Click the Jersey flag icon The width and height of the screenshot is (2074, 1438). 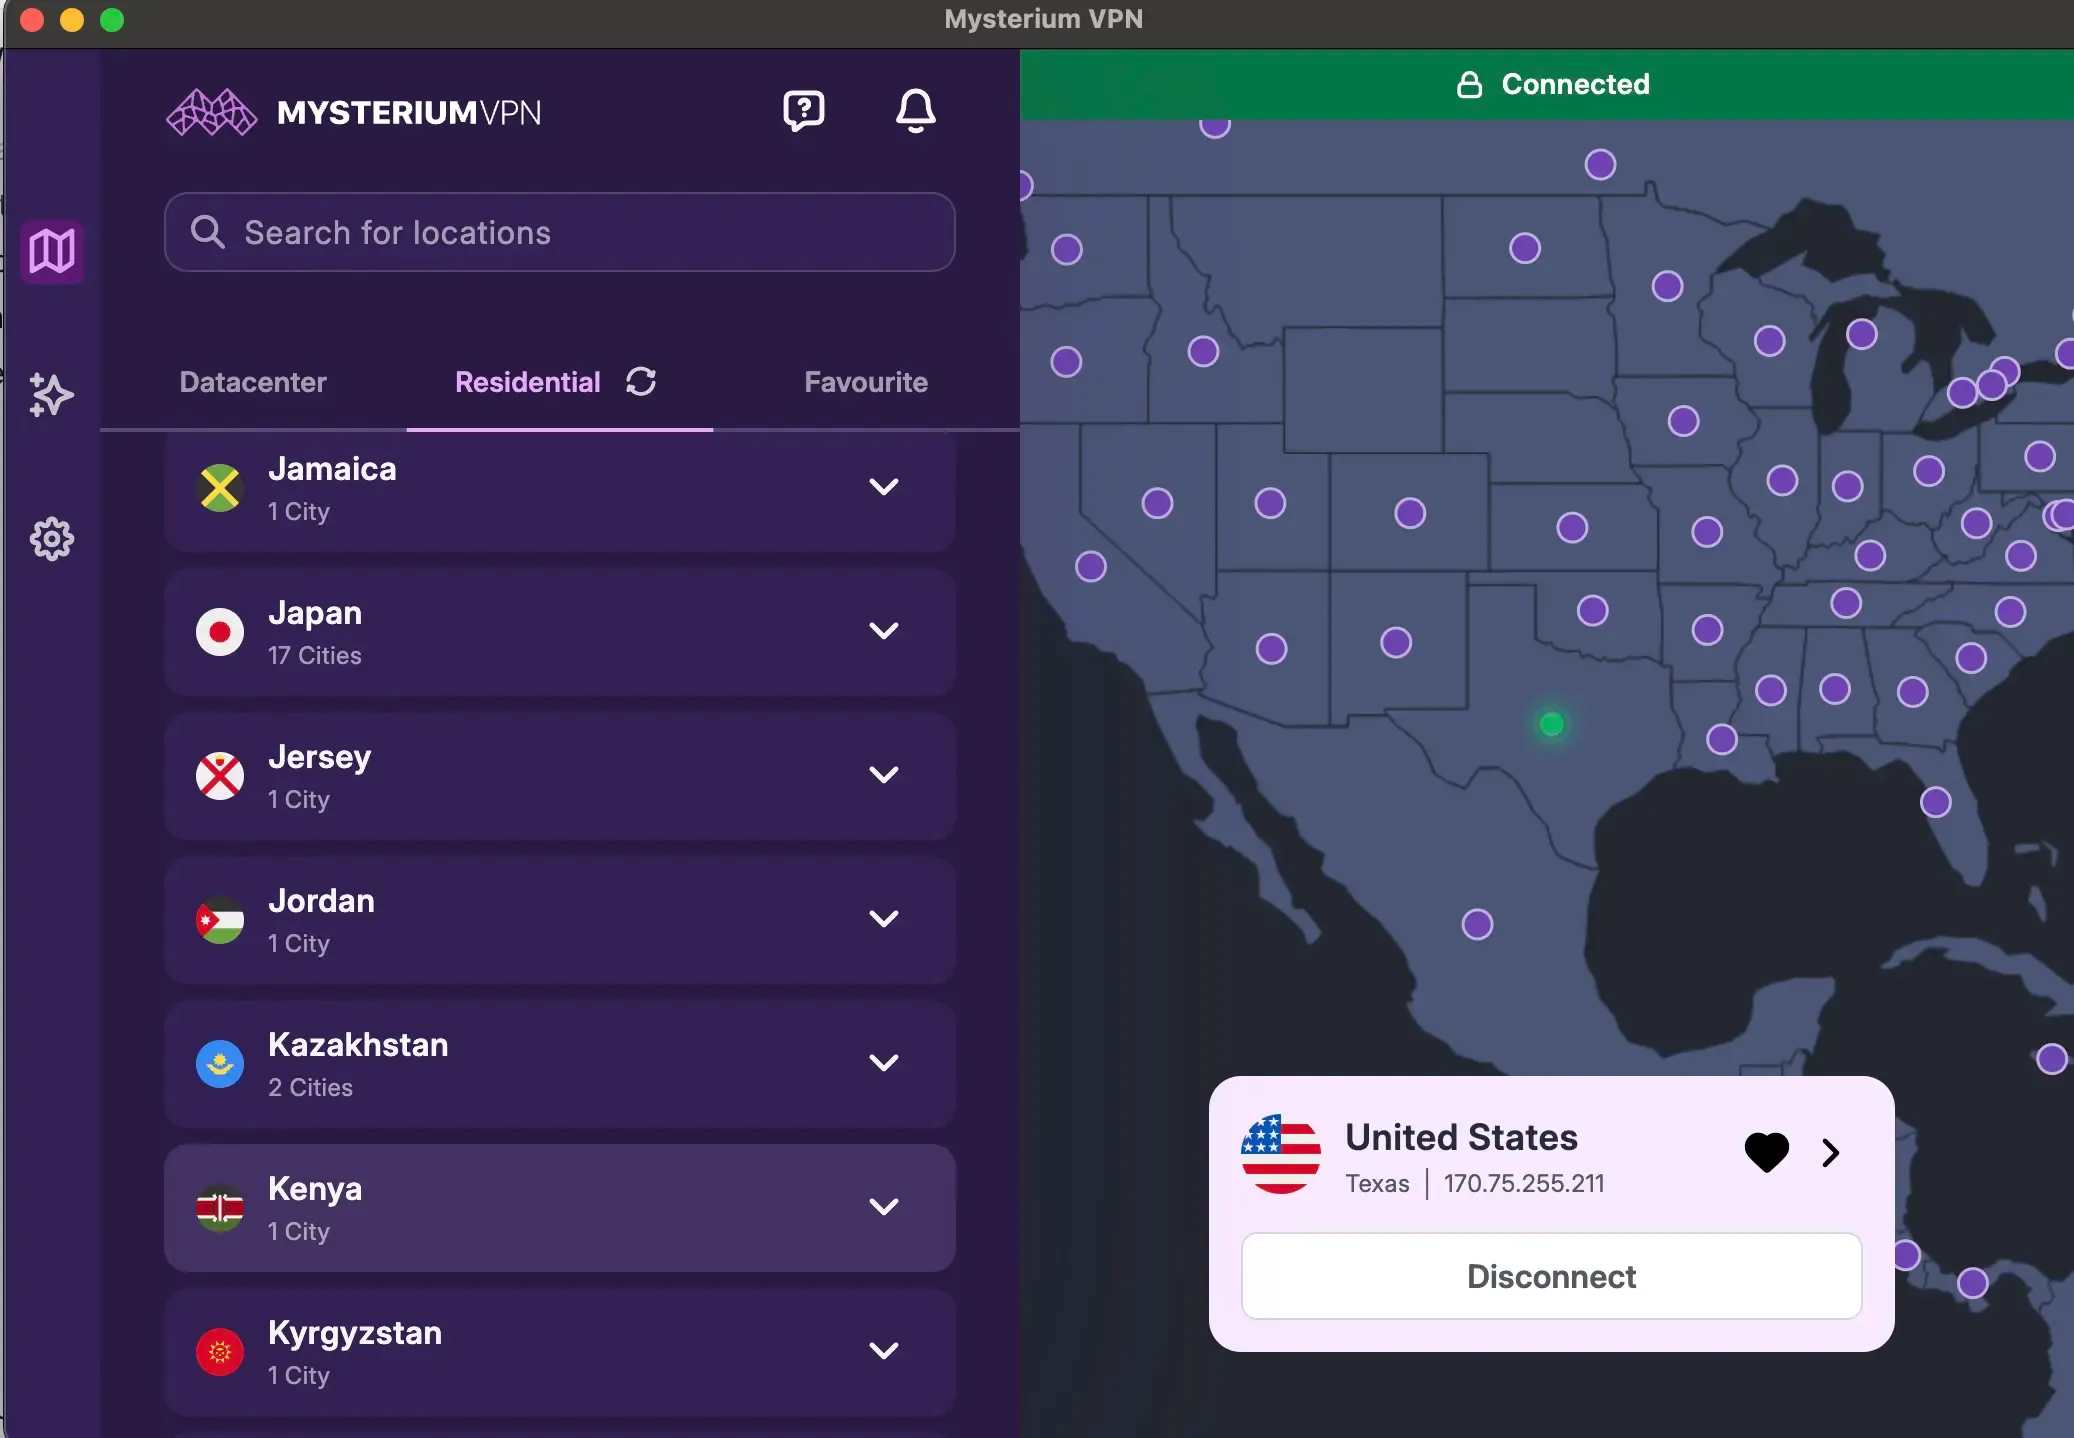pyautogui.click(x=220, y=776)
